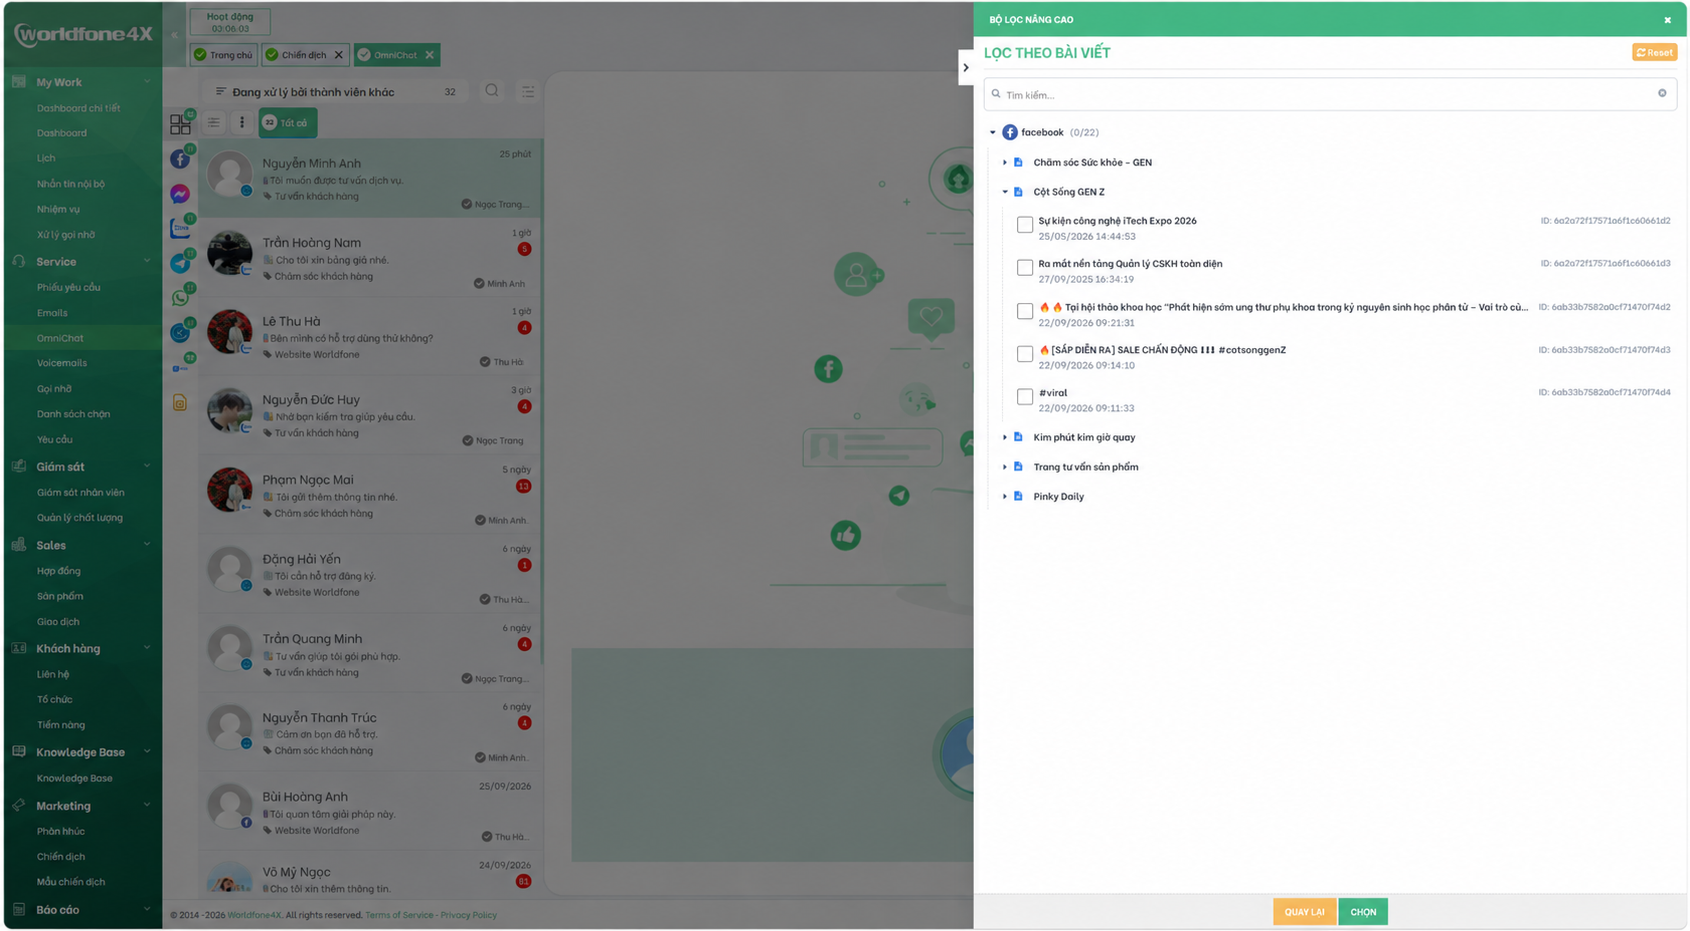Expand the Chăm sóc Sức khỏe – GEN page
Viewport: 1690px width, 931px height.
pos(1005,162)
